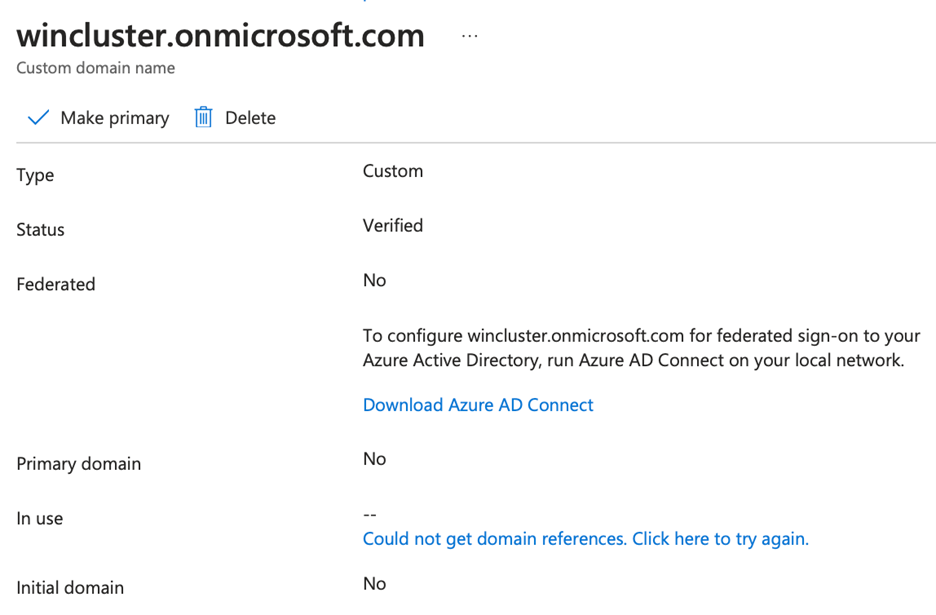Click the Type field label

(x=35, y=176)
